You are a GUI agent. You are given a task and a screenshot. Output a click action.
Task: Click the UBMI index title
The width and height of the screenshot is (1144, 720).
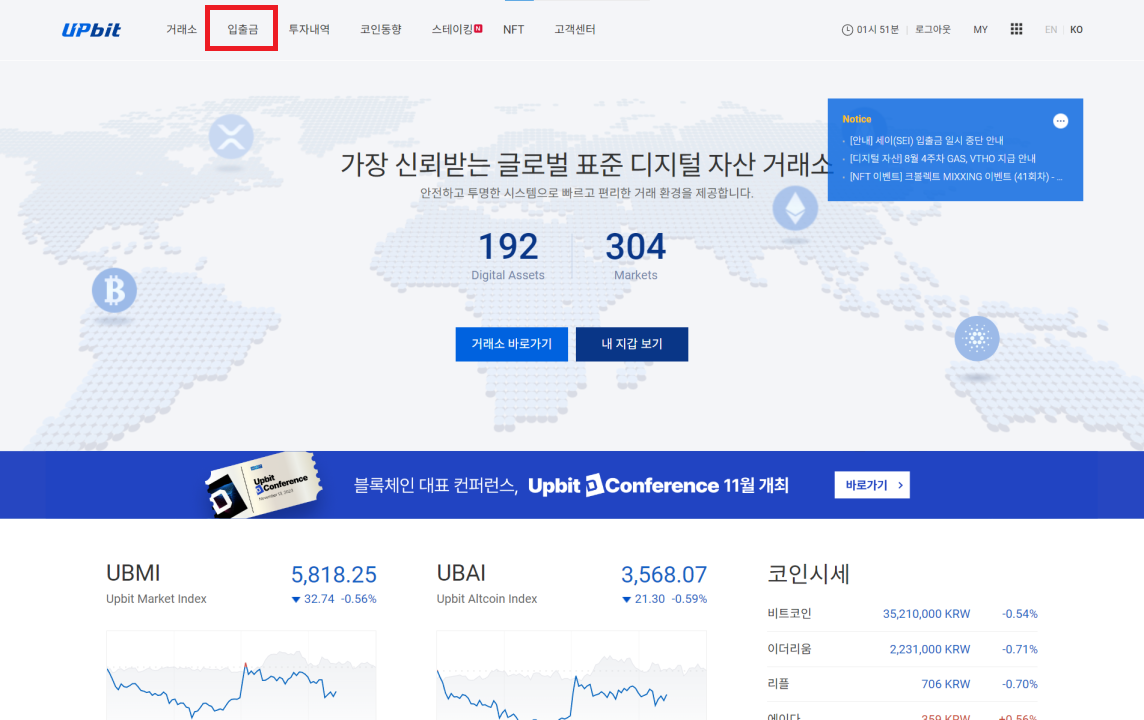[133, 573]
